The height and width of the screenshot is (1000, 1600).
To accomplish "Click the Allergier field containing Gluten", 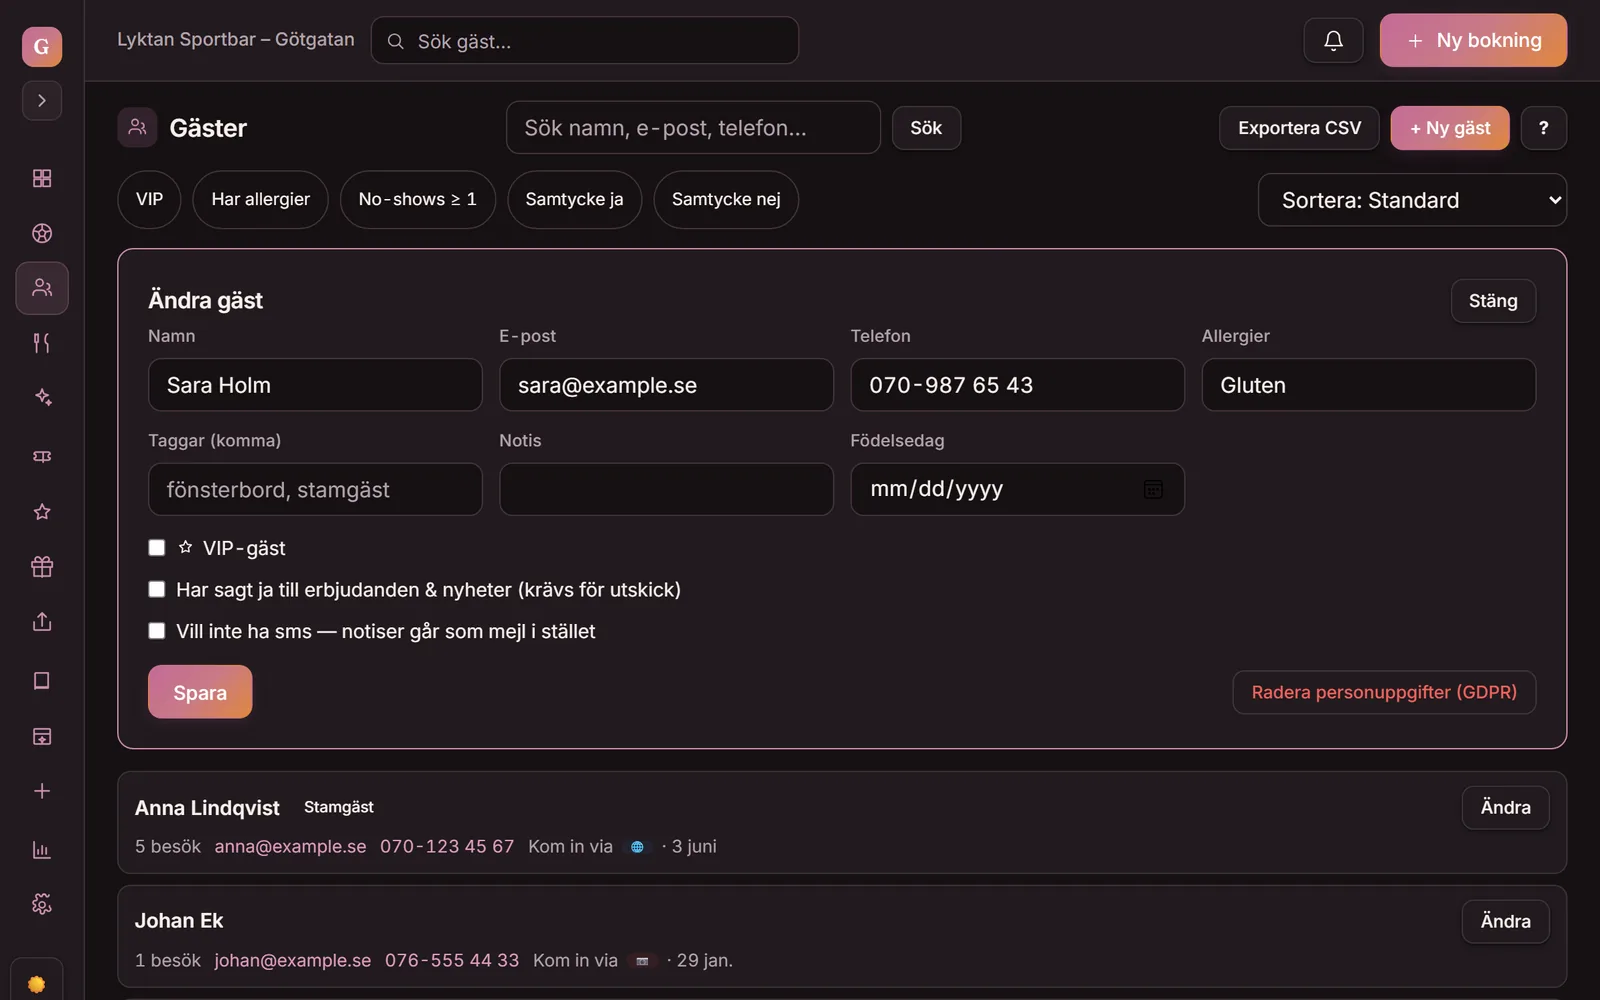I will (1368, 385).
